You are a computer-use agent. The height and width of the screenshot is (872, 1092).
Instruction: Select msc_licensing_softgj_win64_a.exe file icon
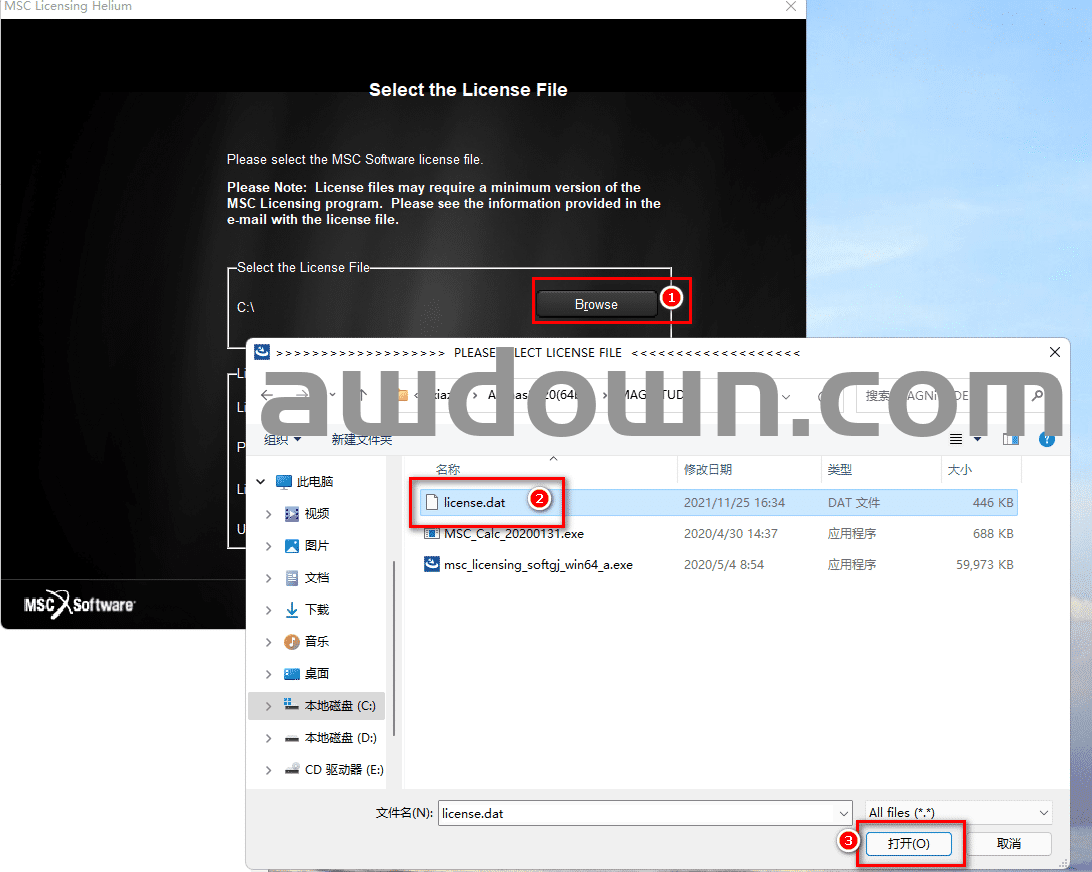tap(432, 565)
